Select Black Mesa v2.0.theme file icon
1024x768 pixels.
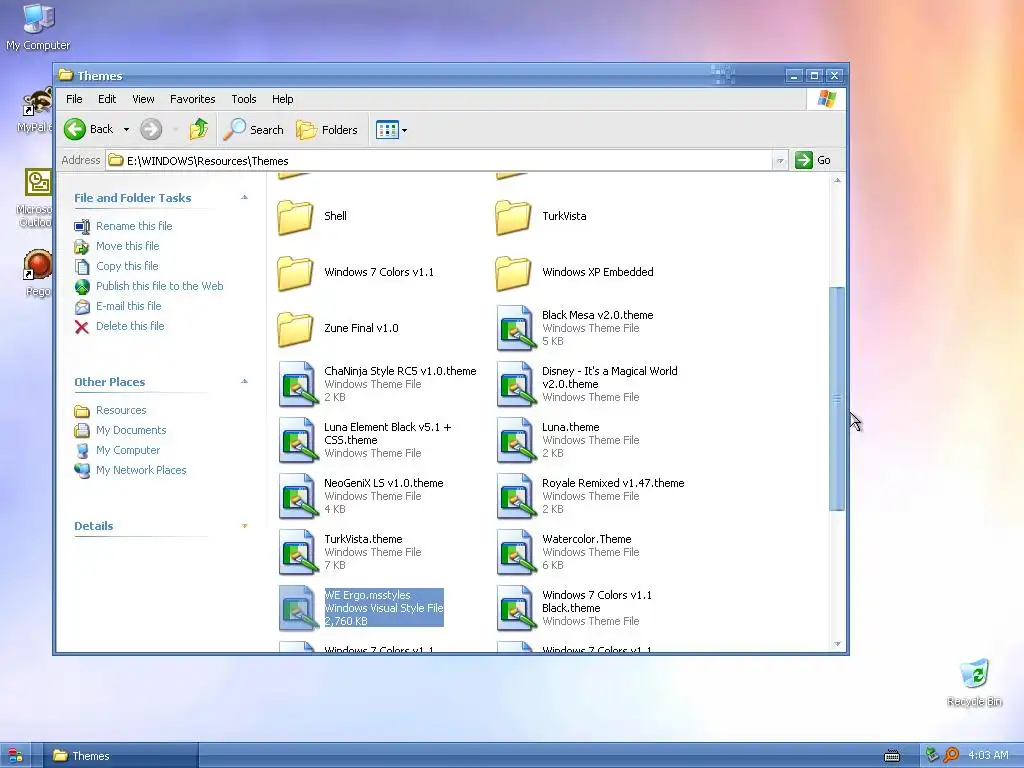point(516,328)
